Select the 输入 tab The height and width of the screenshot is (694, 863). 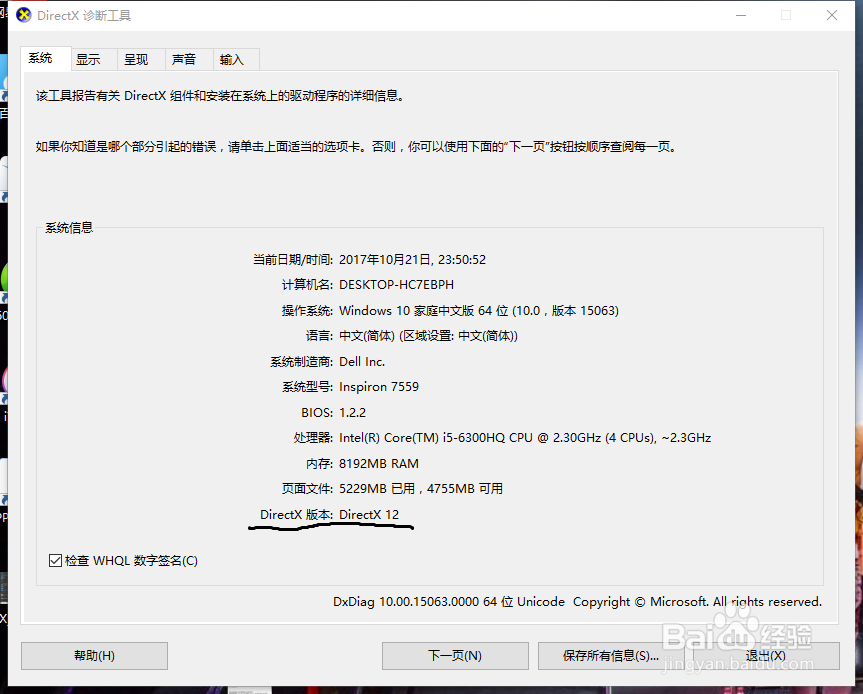(x=236, y=59)
